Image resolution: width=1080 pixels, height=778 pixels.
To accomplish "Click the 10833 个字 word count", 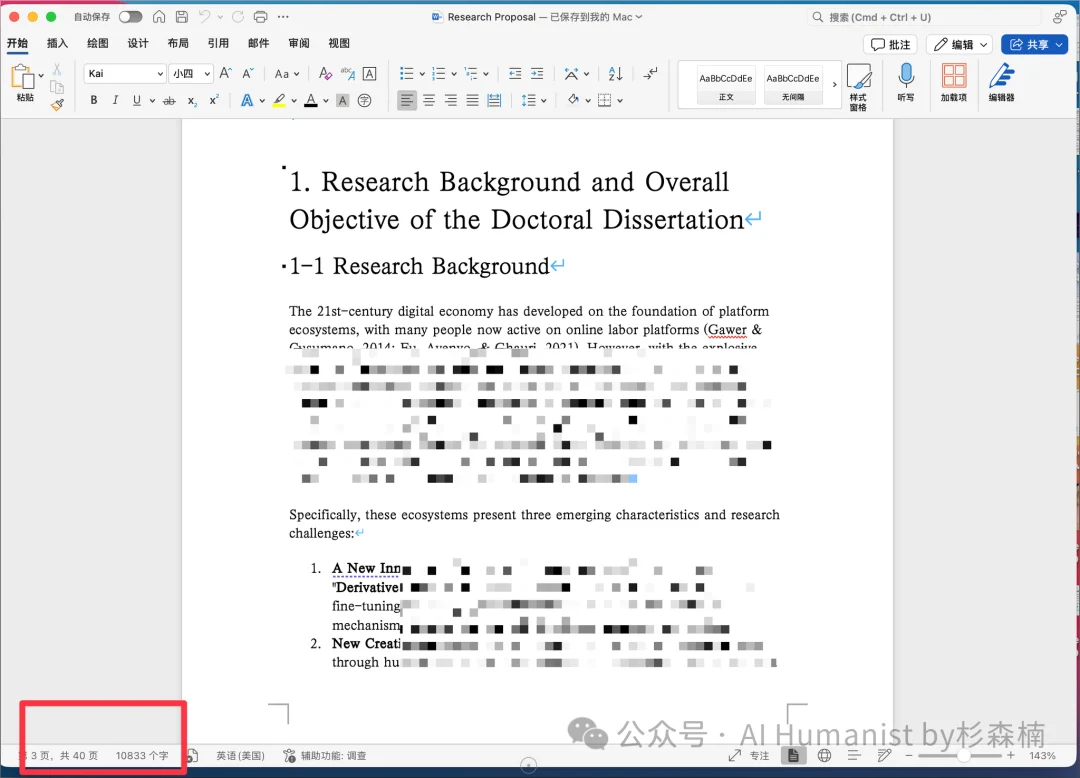I will pos(143,755).
